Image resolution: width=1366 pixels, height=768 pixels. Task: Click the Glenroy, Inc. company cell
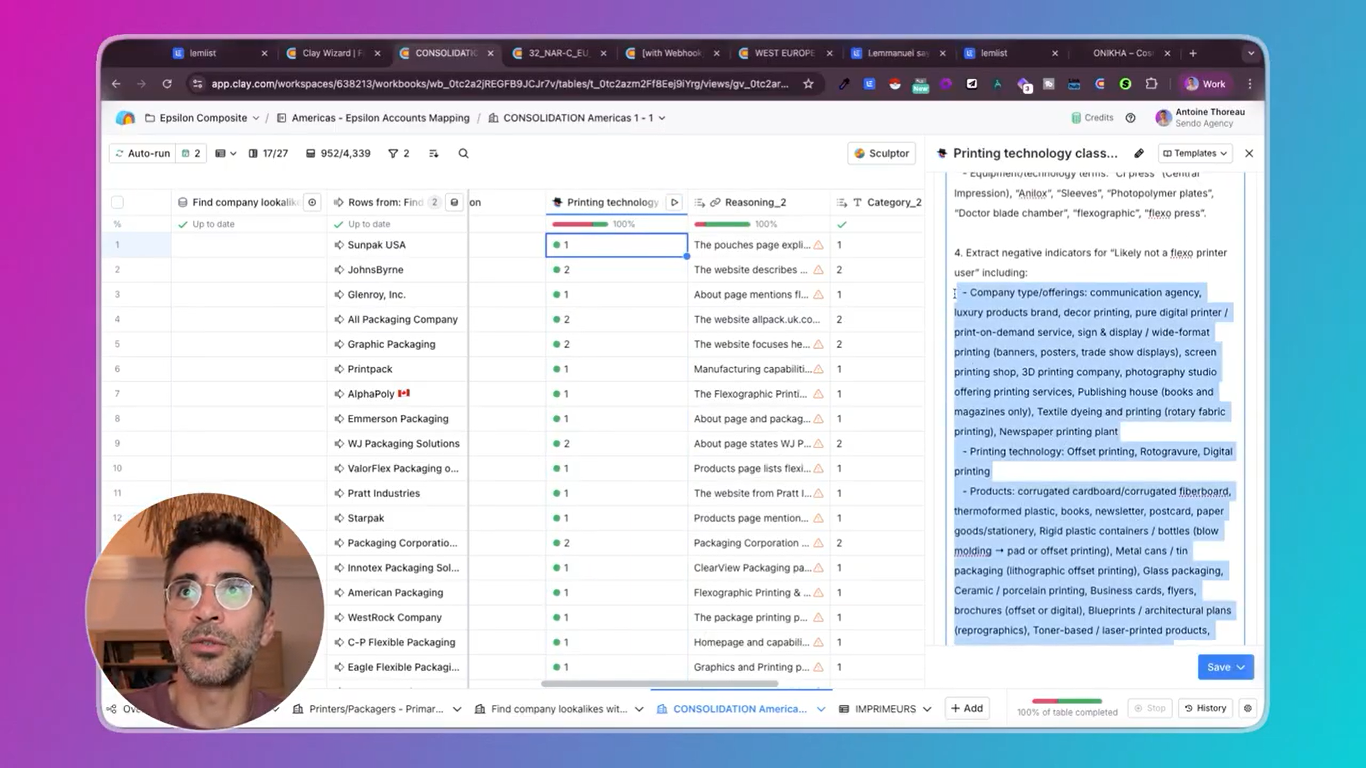(x=397, y=295)
